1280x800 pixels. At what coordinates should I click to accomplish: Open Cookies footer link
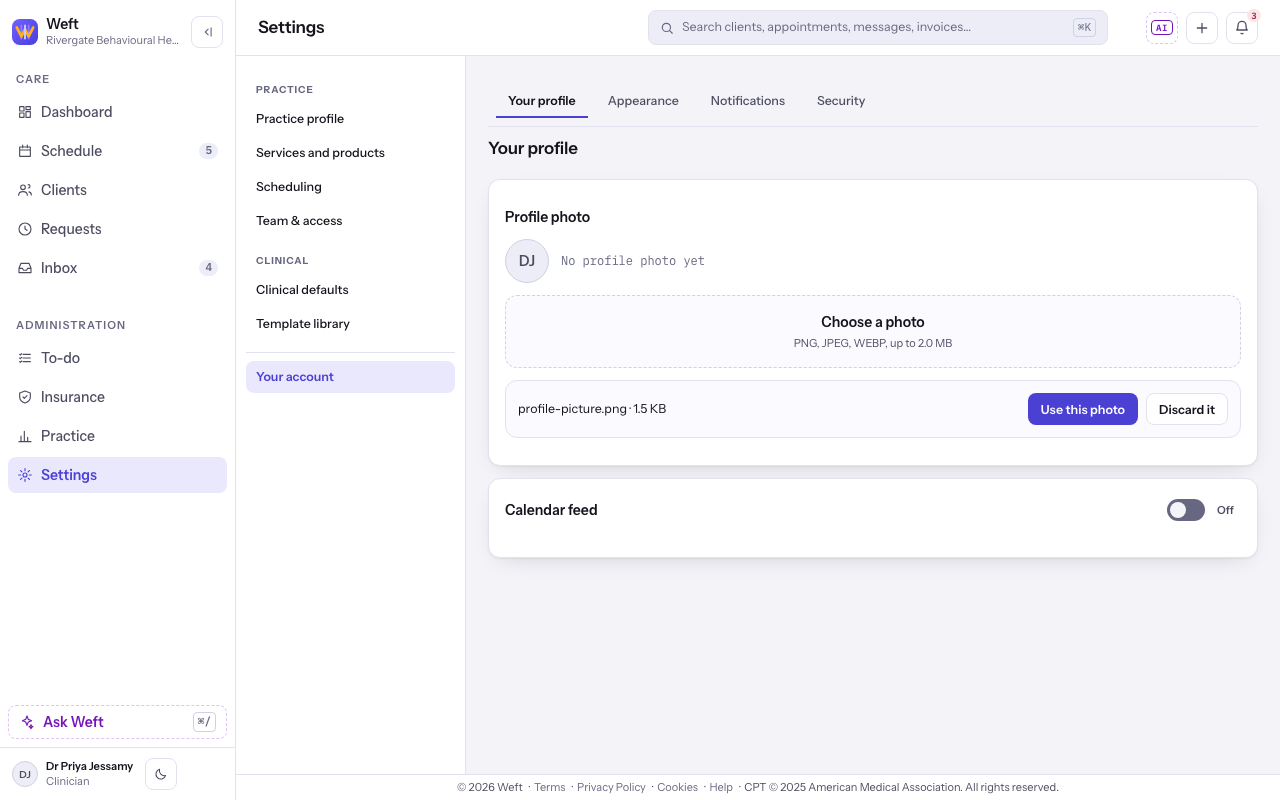pyautogui.click(x=677, y=787)
